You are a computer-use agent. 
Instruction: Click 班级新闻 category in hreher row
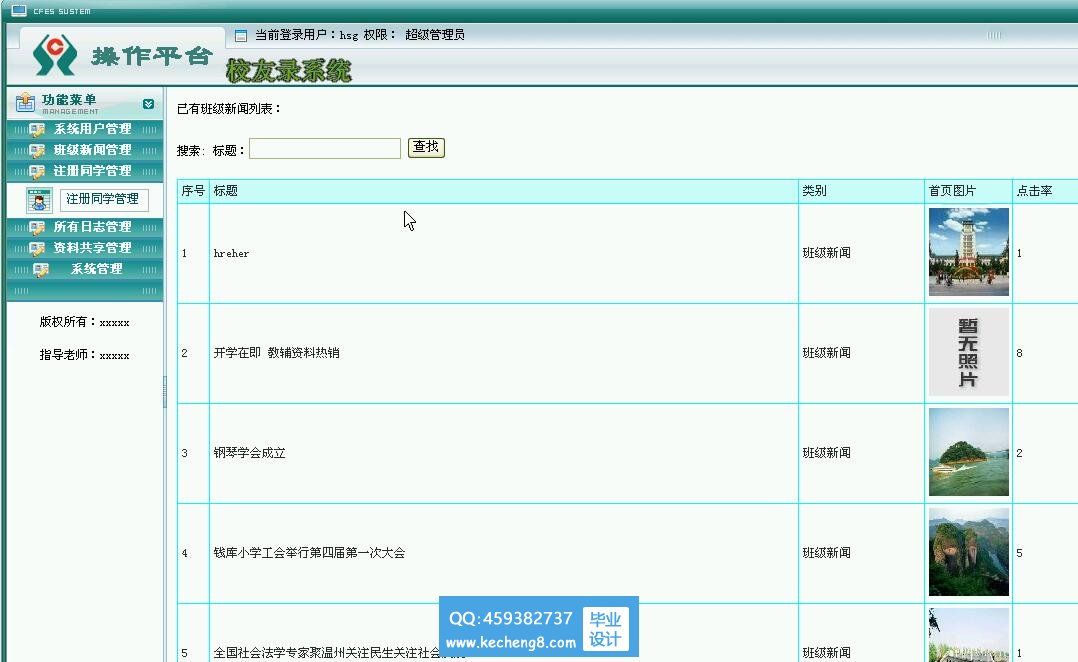point(826,253)
